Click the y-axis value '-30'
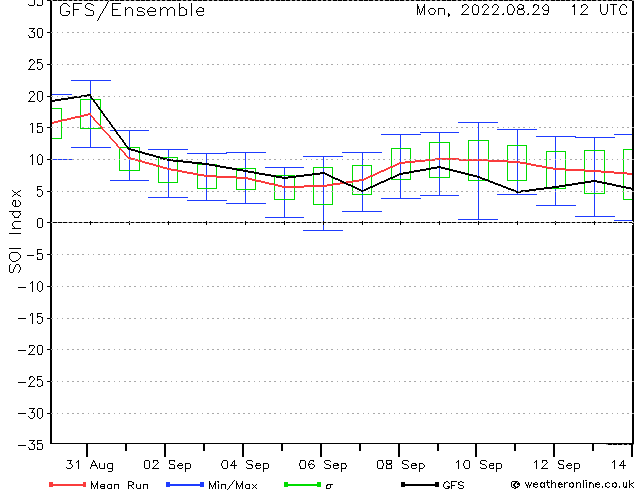The height and width of the screenshot is (490, 634). [x=31, y=414]
